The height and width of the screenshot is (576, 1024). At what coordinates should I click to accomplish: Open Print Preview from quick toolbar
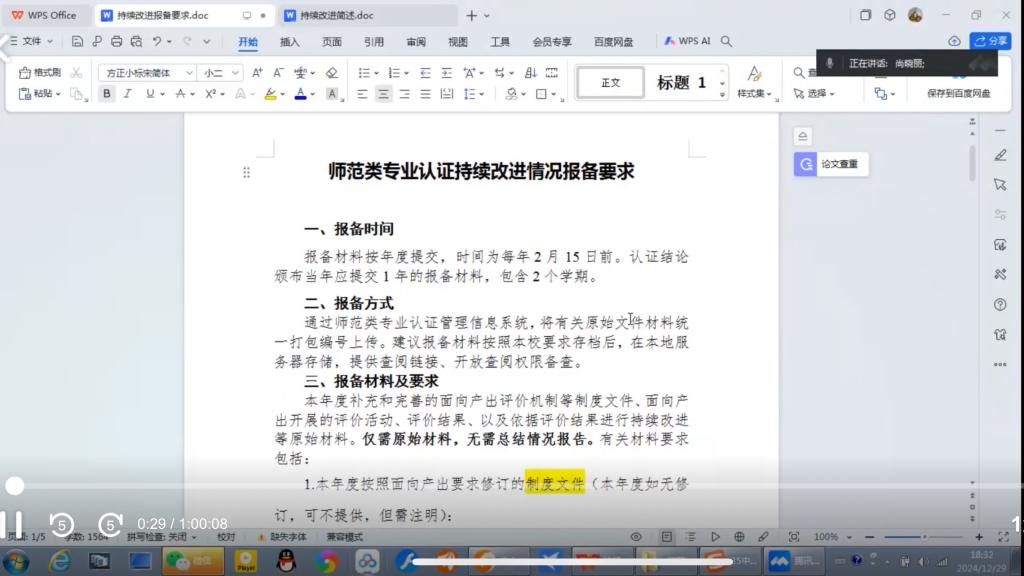coord(136,41)
